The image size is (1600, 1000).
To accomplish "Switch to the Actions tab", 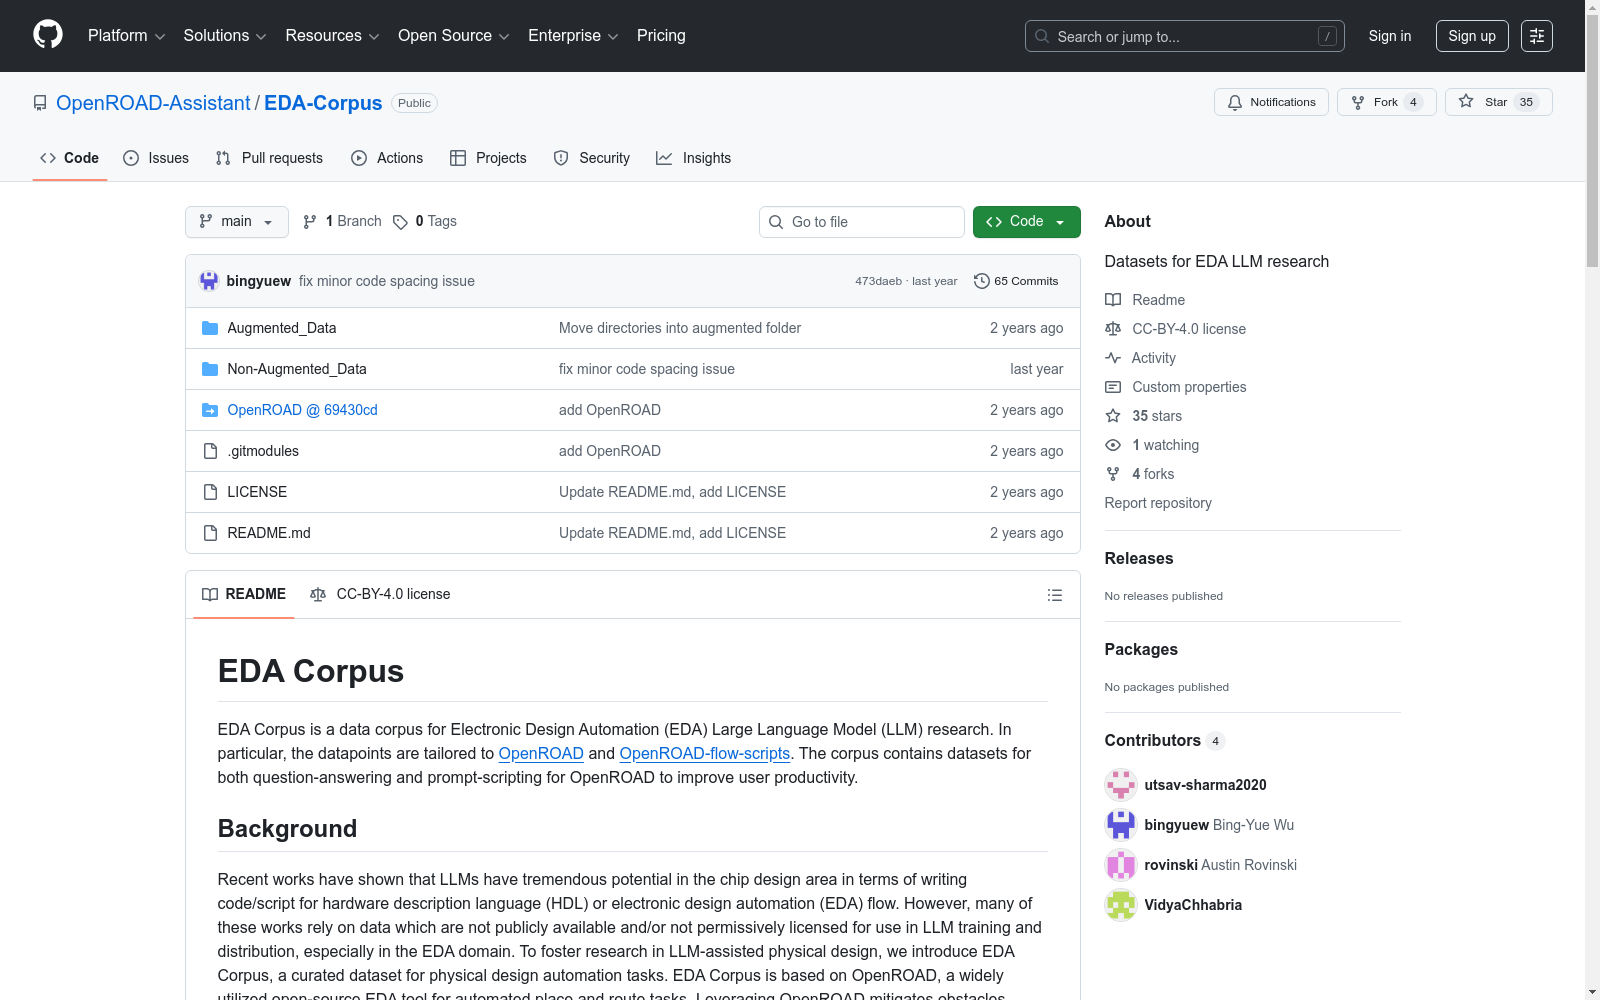I will click(x=387, y=158).
